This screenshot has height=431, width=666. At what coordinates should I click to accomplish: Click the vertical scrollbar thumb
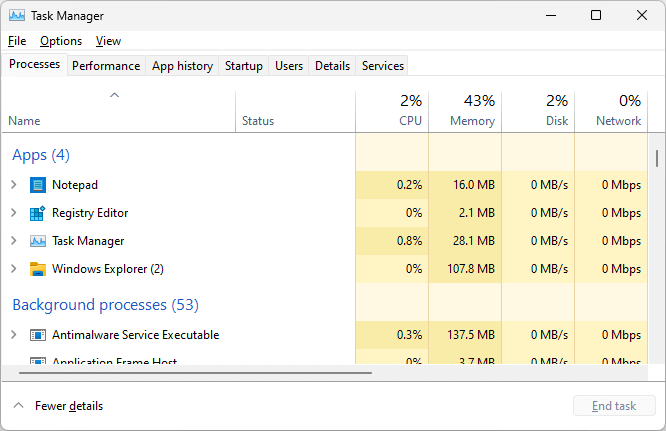657,158
